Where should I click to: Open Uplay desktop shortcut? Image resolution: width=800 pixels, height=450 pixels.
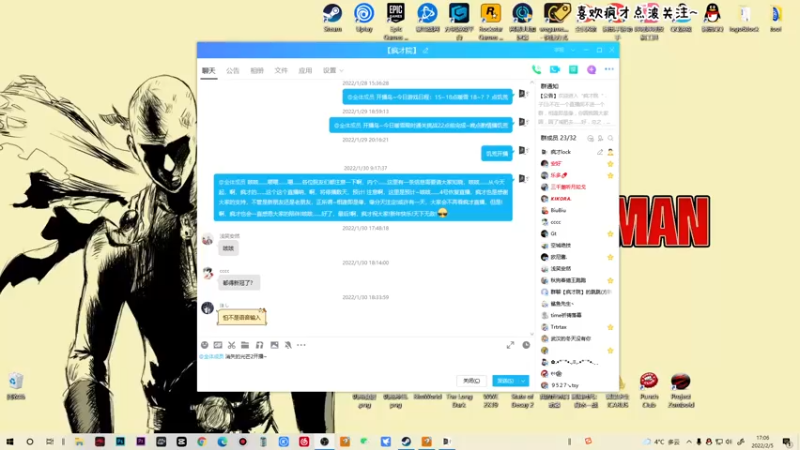(x=364, y=18)
